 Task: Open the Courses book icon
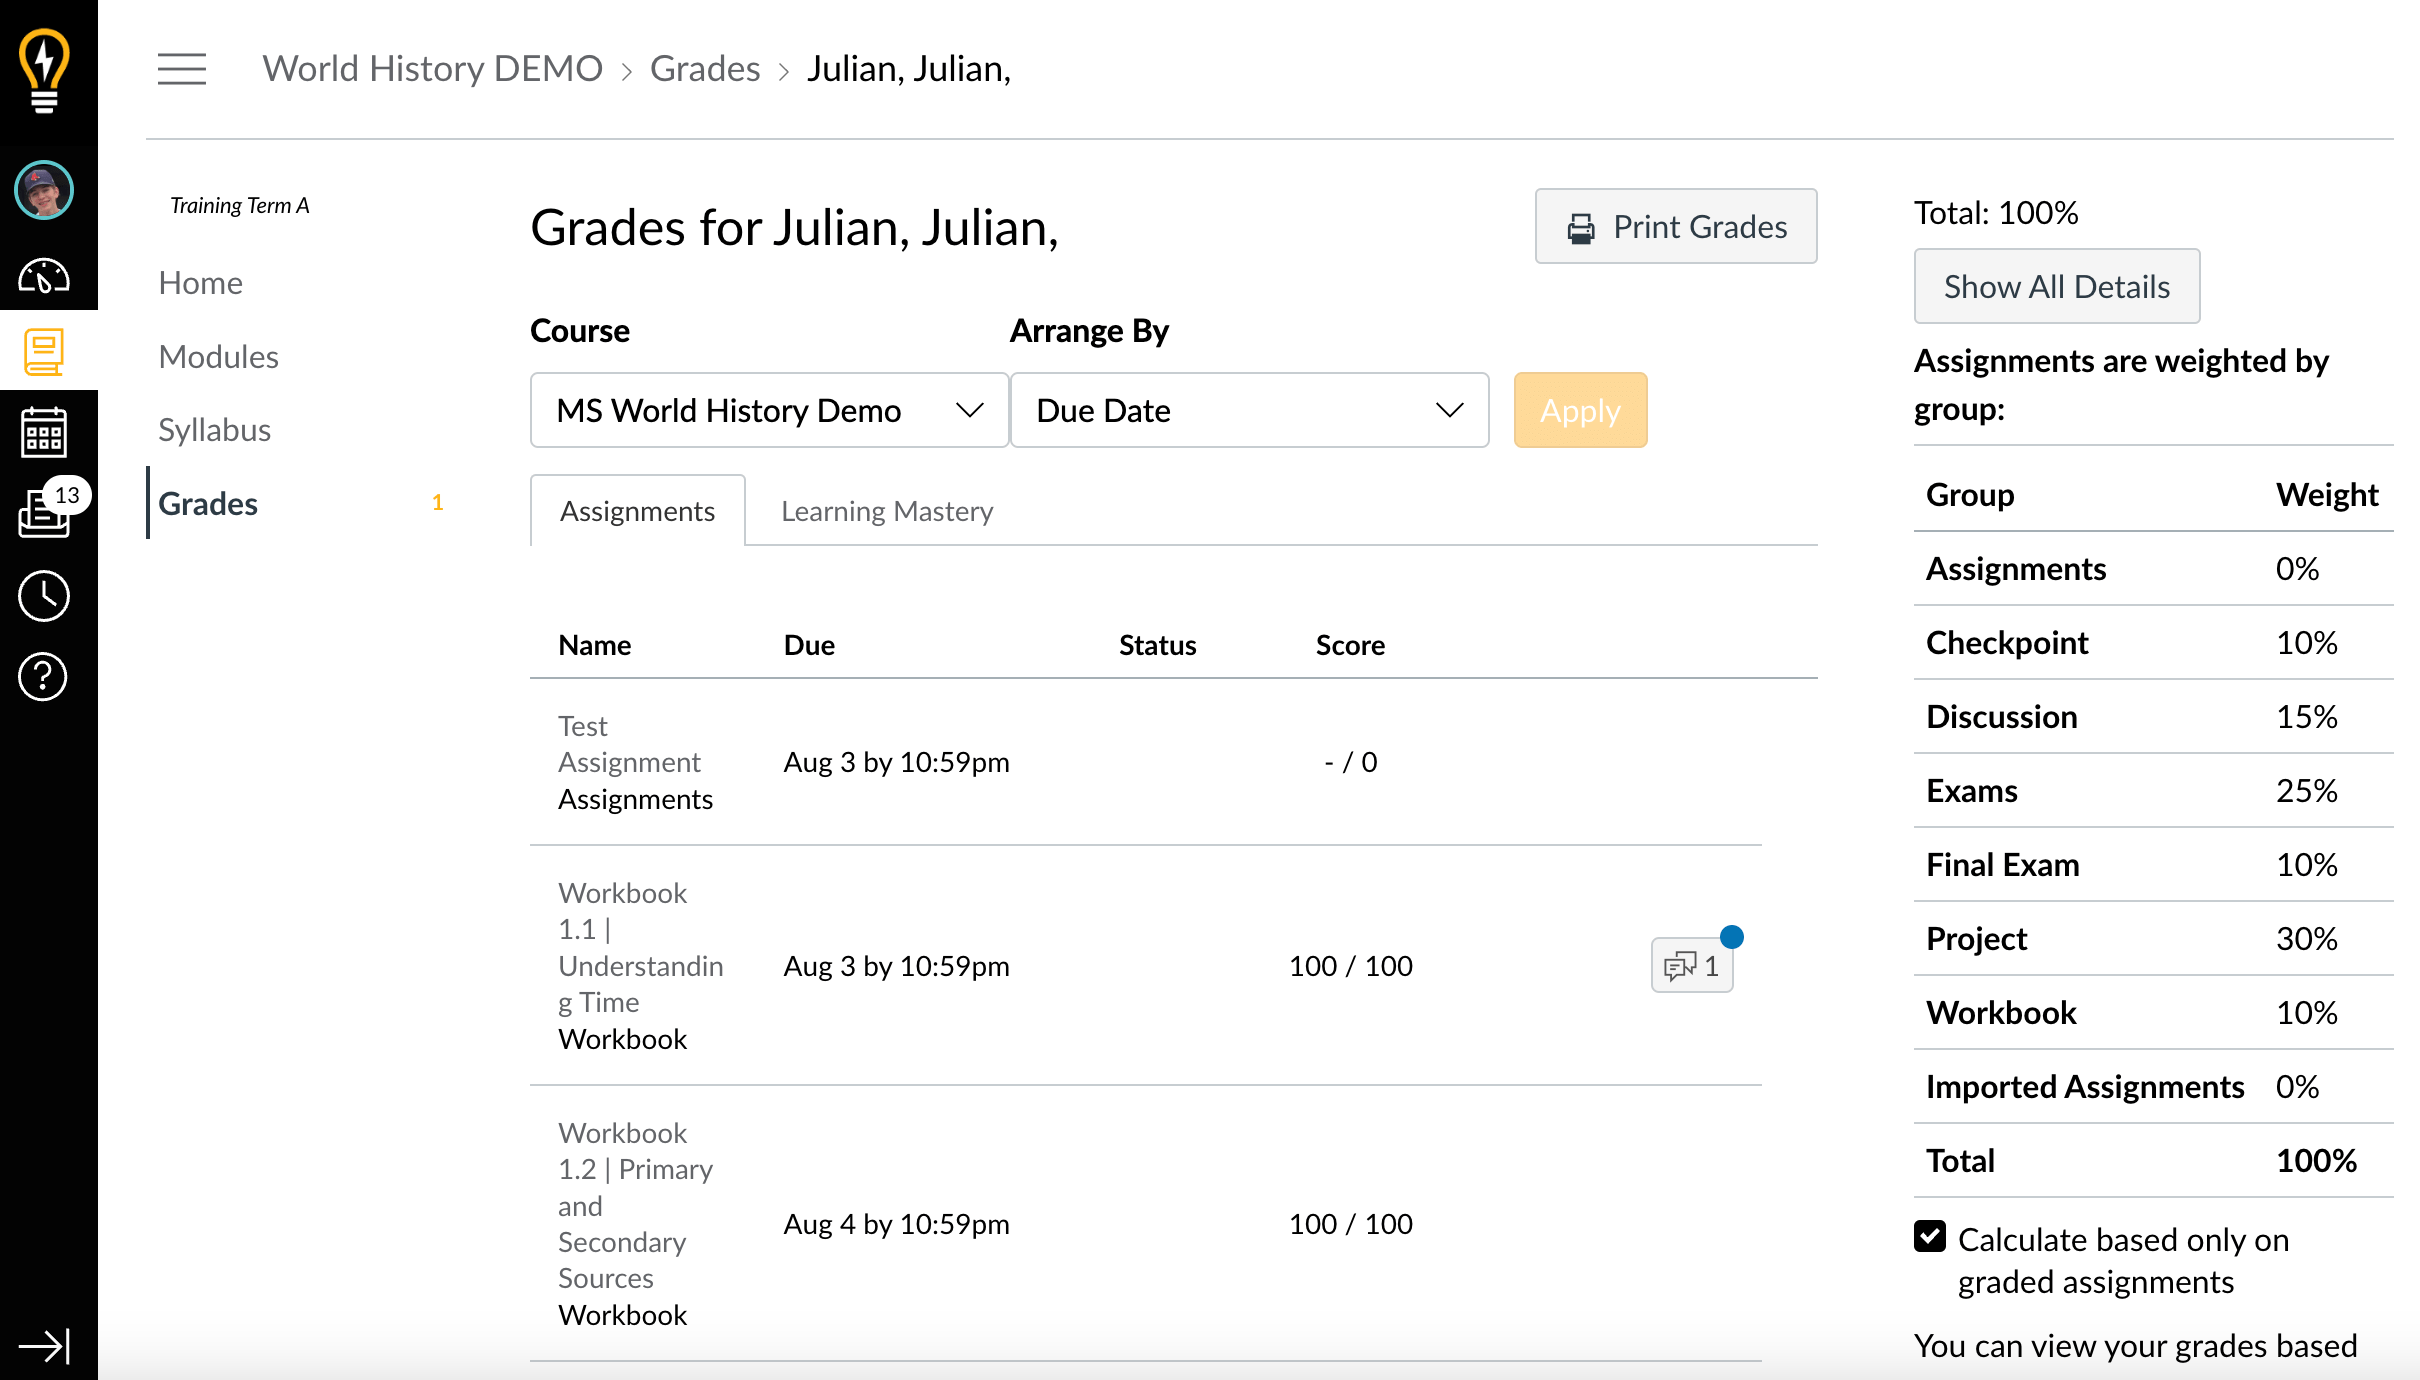(44, 352)
